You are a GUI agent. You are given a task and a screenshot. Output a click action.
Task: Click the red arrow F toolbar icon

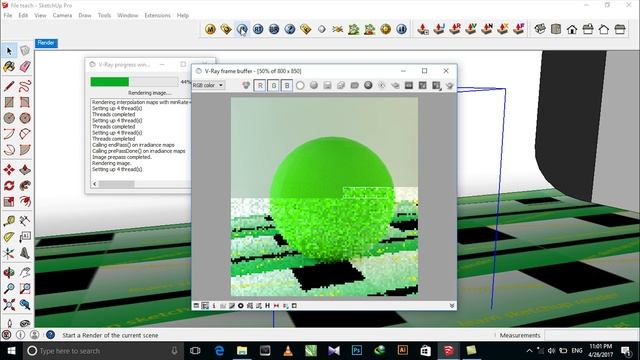[x=519, y=29]
